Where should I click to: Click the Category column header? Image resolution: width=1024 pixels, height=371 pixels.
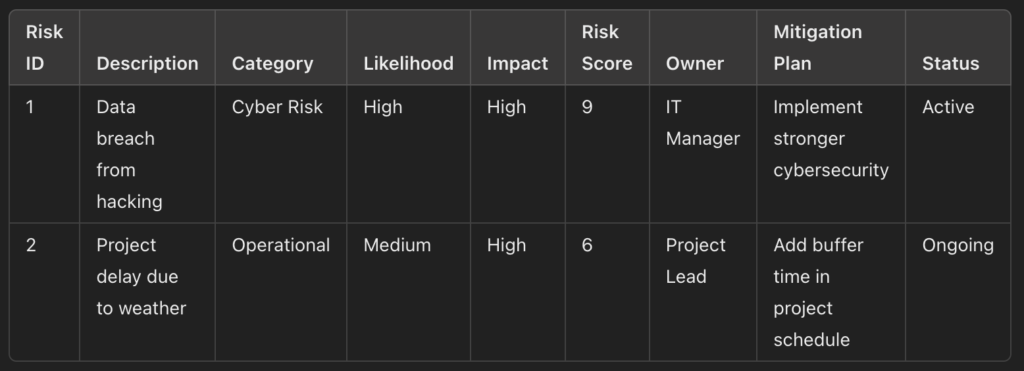[x=281, y=48]
